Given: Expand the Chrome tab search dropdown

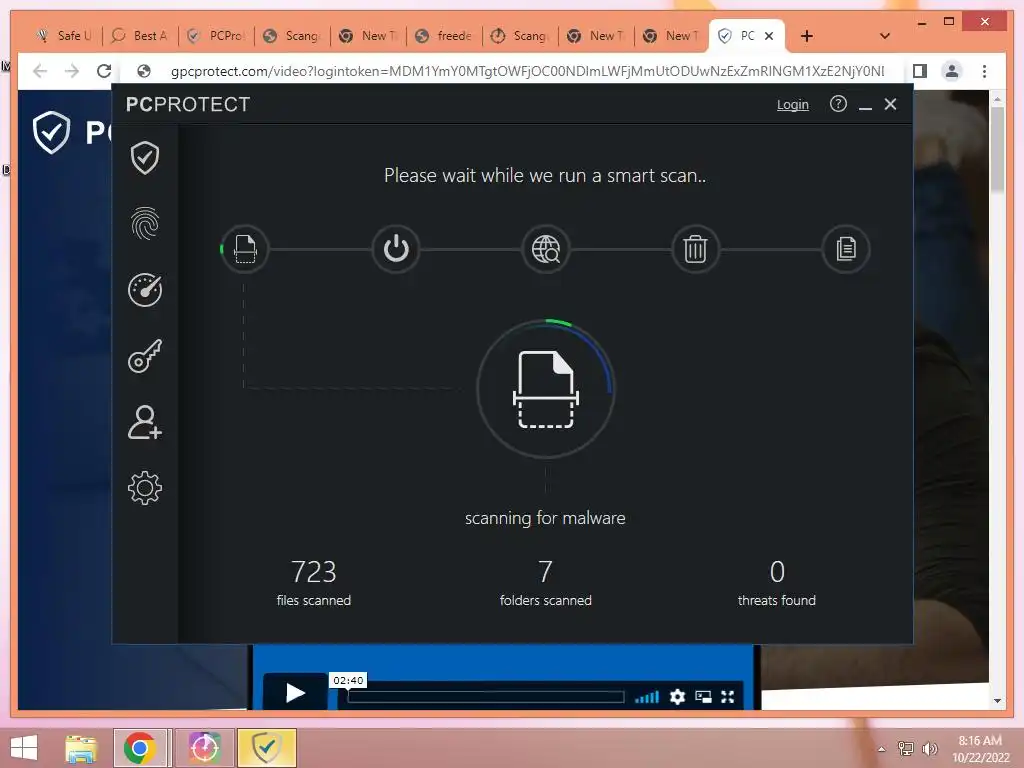Looking at the screenshot, I should pos(885,36).
